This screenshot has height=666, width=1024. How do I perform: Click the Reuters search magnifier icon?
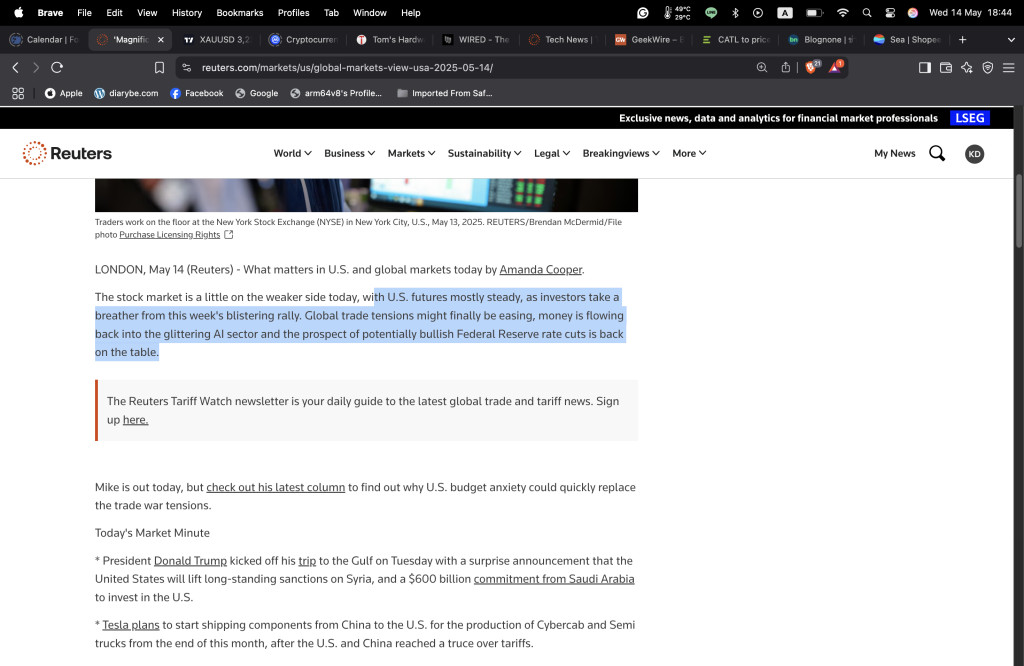pos(937,153)
